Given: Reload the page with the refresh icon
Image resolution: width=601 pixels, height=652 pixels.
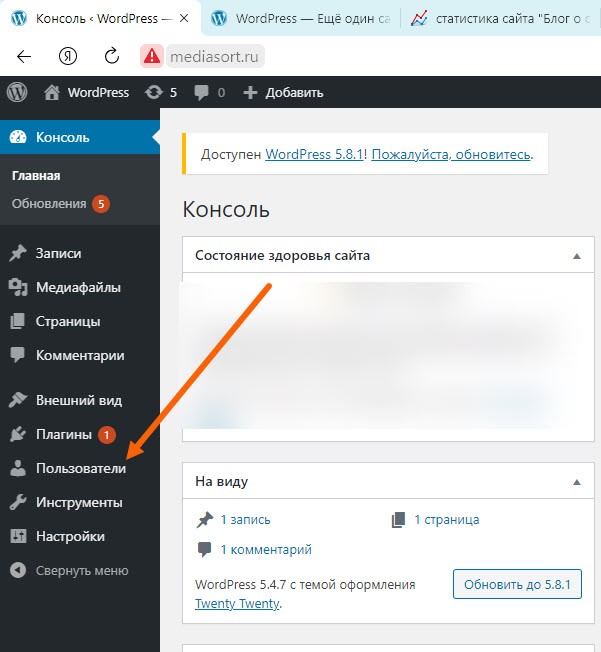Looking at the screenshot, I should [112, 55].
